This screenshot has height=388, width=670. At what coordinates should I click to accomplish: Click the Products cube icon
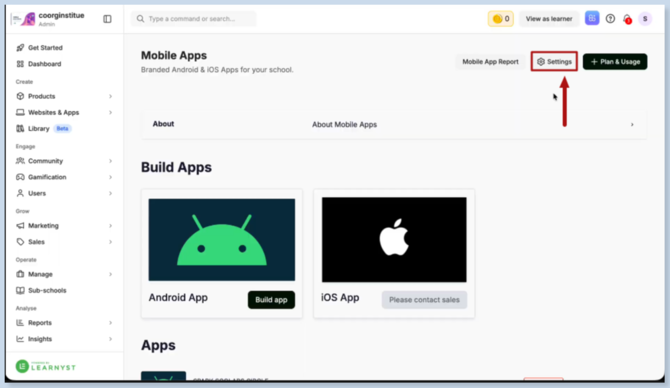pos(20,96)
